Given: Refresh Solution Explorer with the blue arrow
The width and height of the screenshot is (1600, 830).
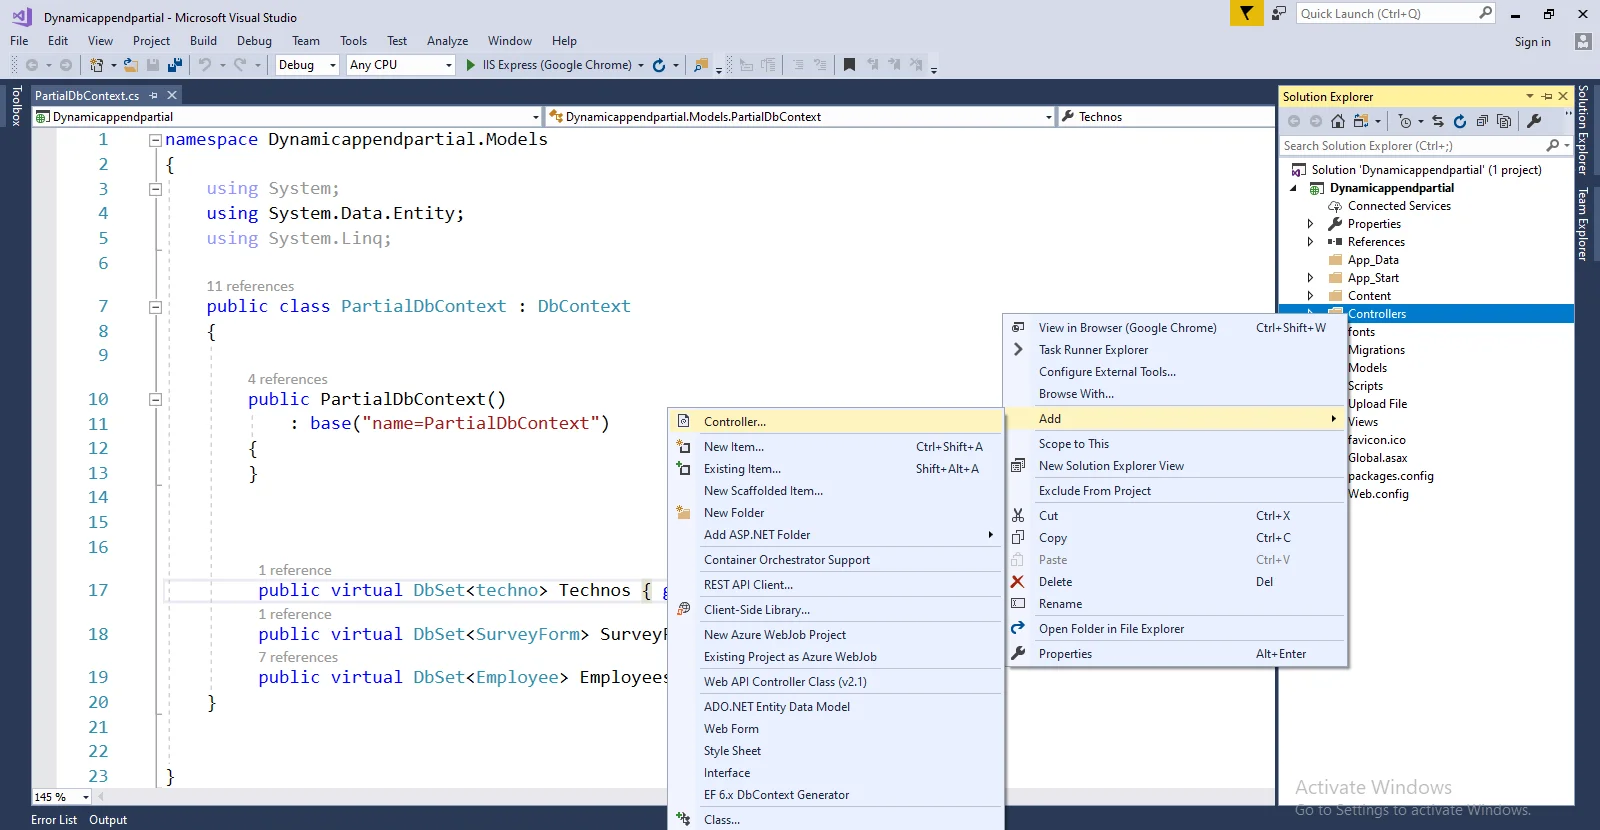Looking at the screenshot, I should click(x=1460, y=121).
